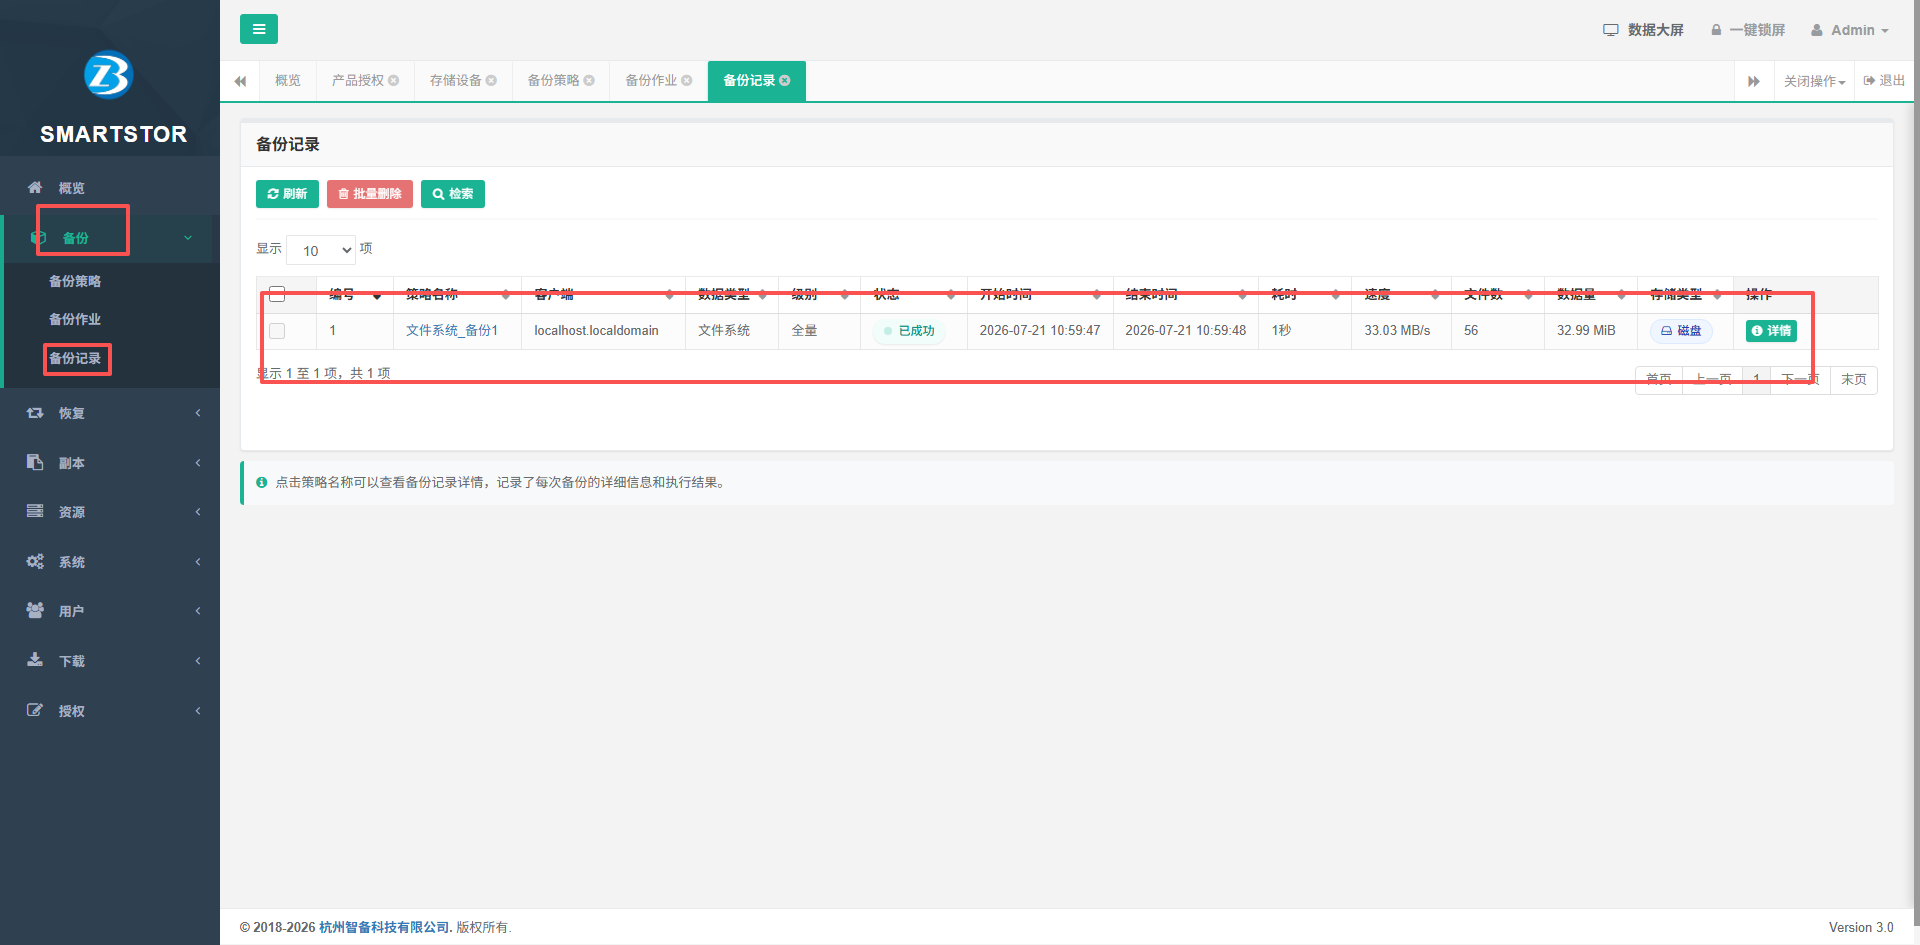Expand the 用户 sidebar menu
Image resolution: width=1920 pixels, height=945 pixels.
[x=110, y=611]
